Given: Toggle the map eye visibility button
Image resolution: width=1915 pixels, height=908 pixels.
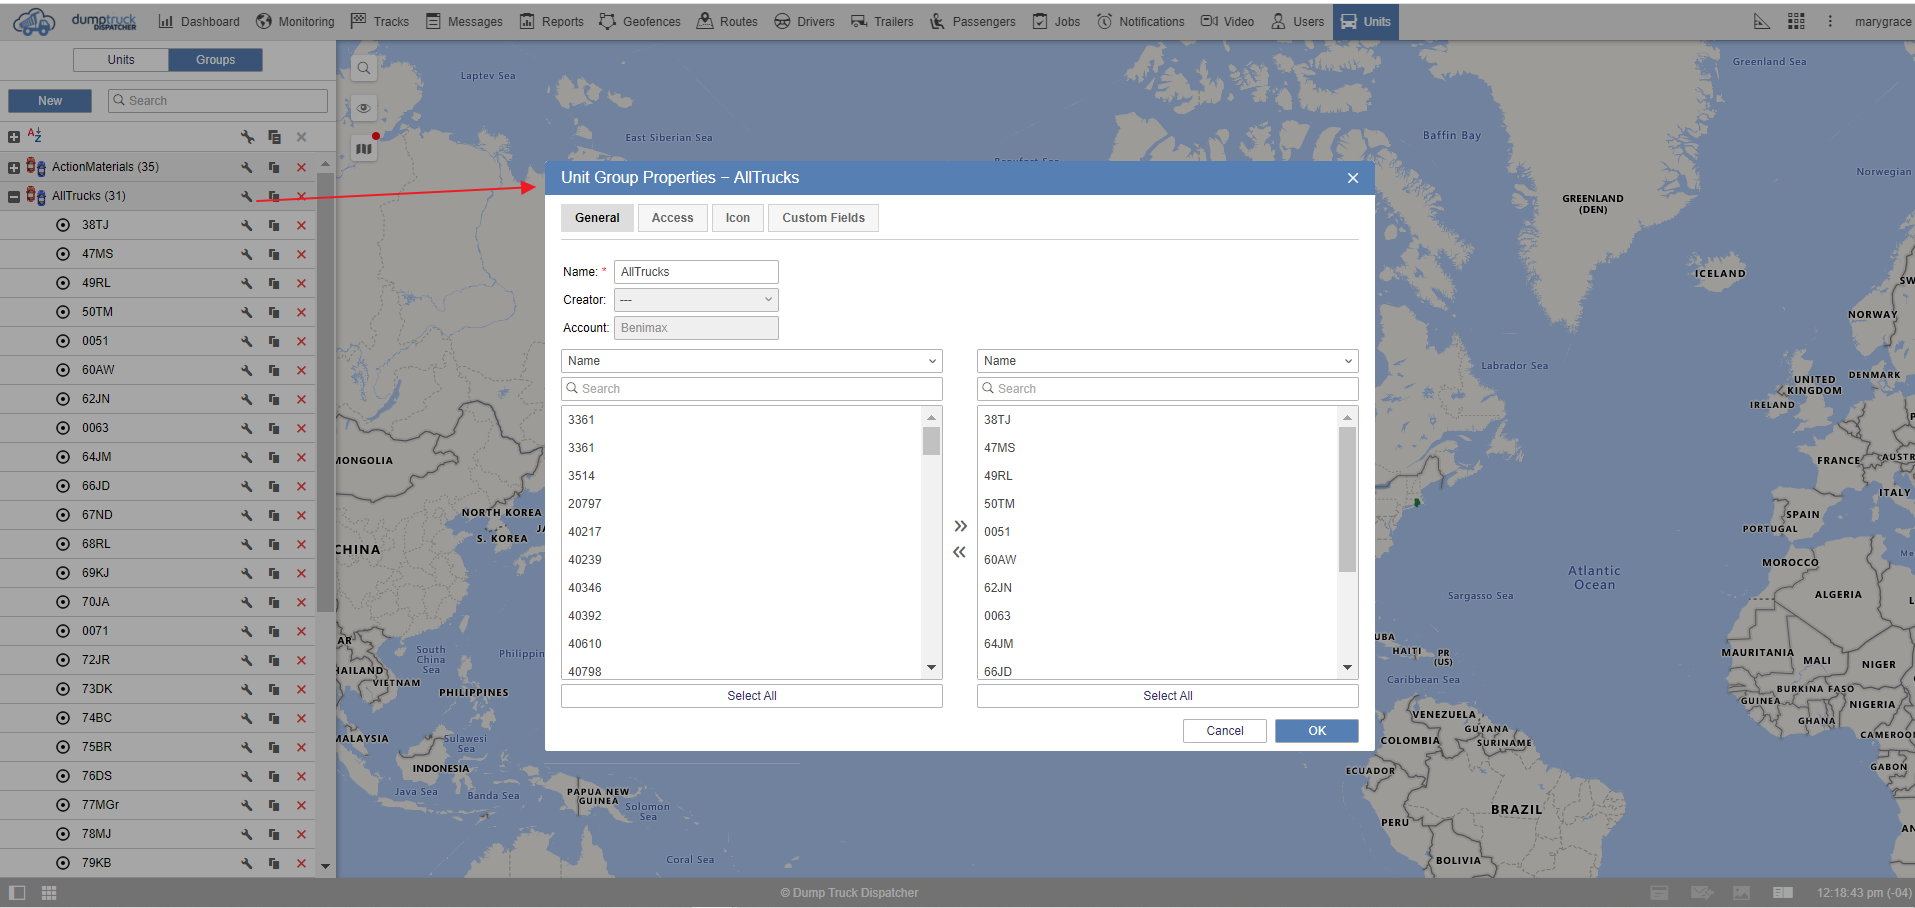Looking at the screenshot, I should coord(364,108).
